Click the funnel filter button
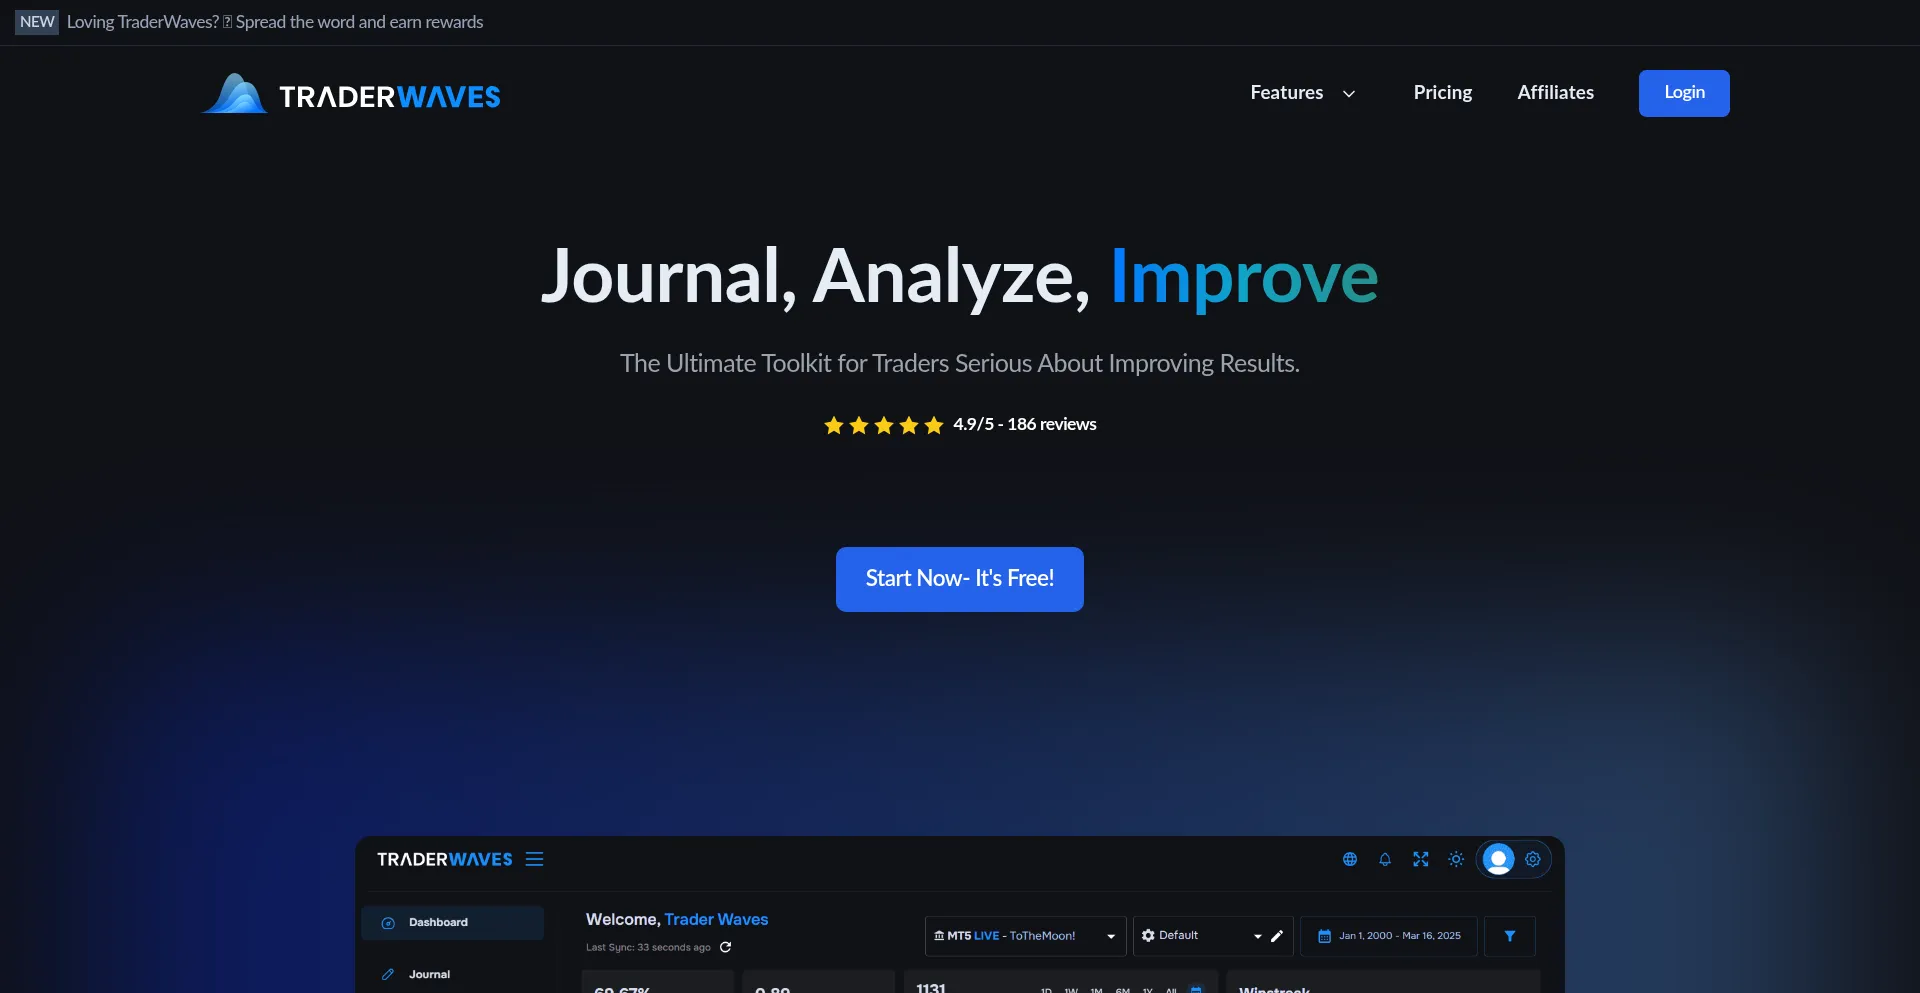The image size is (1920, 993). 1510,936
